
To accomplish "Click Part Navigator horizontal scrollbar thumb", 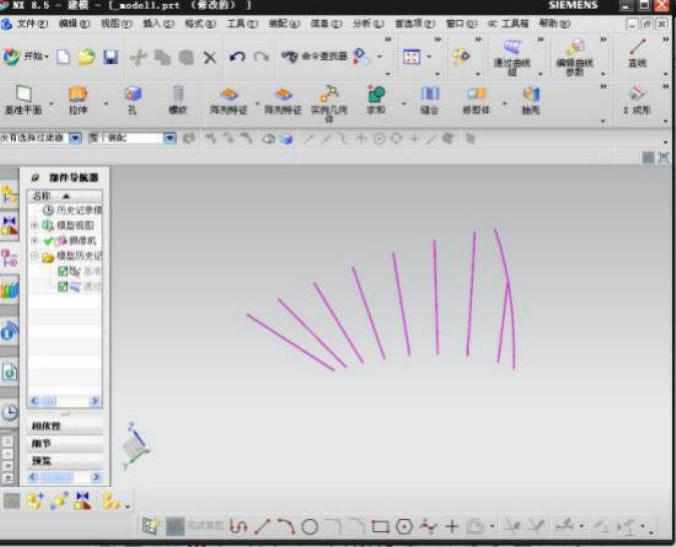I will tap(48, 401).
